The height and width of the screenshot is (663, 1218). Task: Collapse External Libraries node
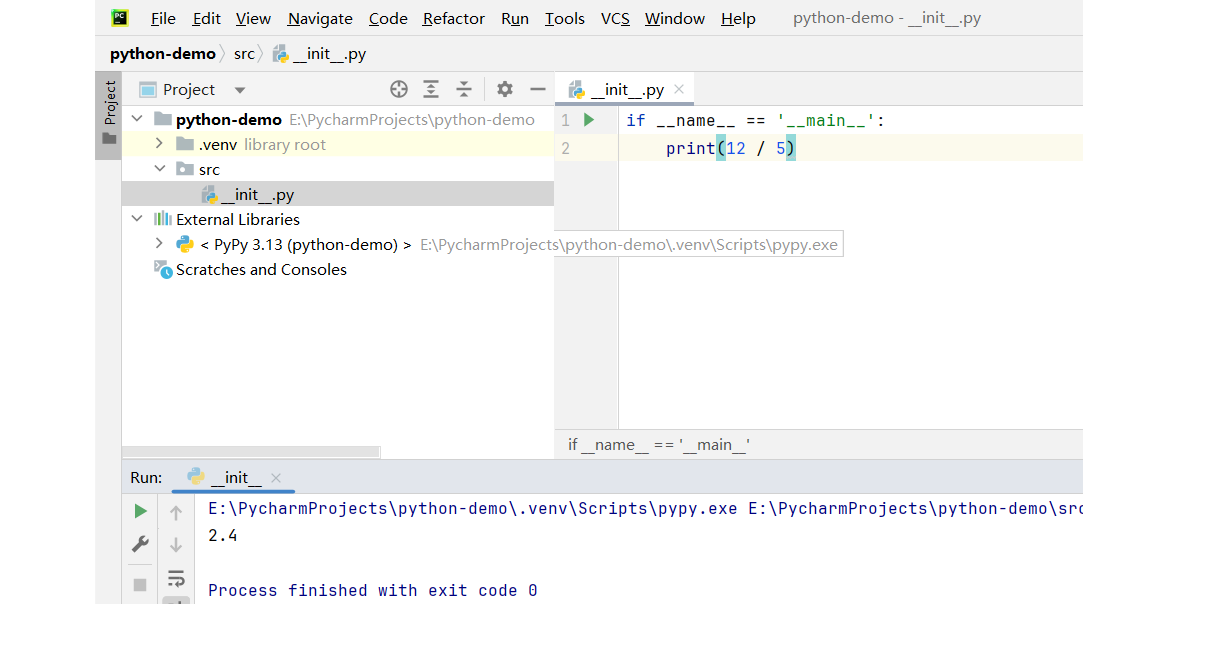(137, 219)
